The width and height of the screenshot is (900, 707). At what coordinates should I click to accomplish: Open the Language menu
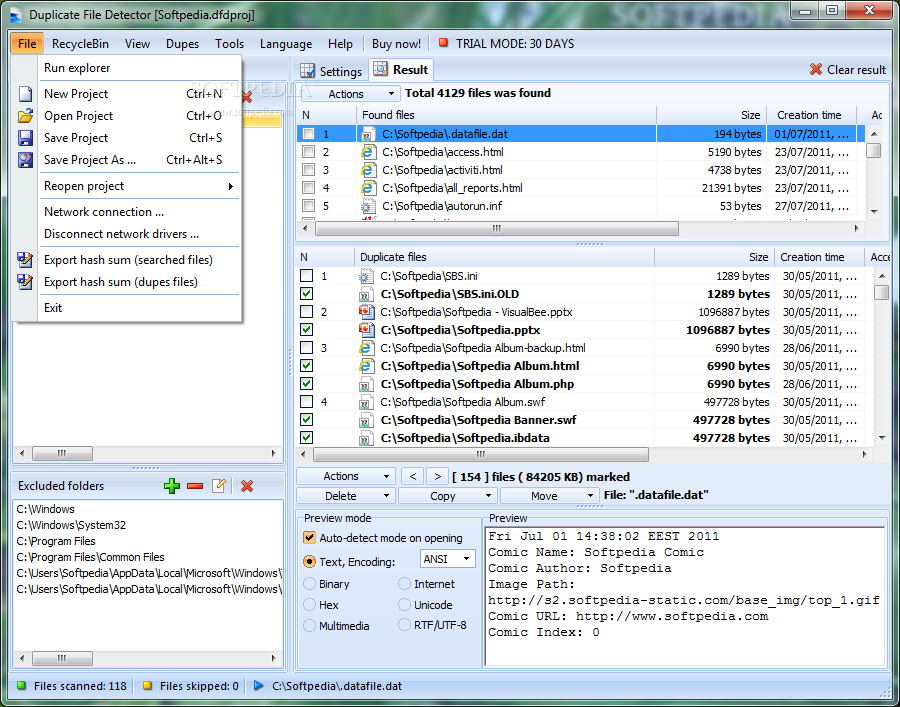click(286, 44)
